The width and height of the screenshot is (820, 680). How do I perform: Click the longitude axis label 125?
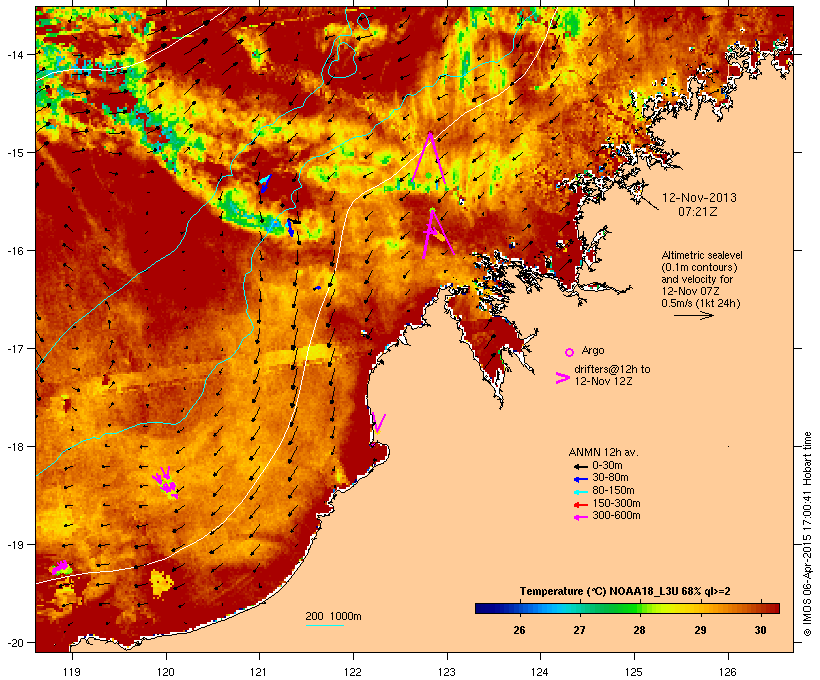coord(634,672)
